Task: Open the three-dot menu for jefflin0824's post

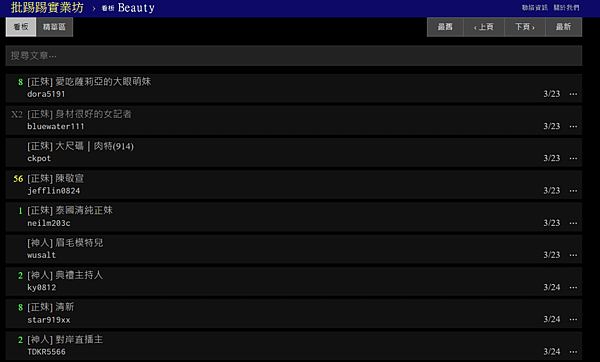Action: point(573,191)
